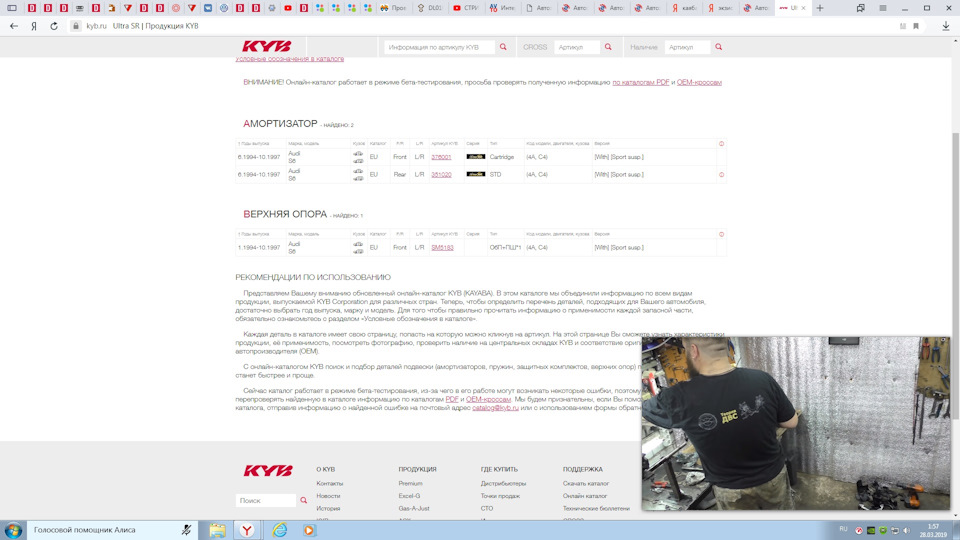This screenshot has width=960, height=540.
Task: Open footer link 'Скачать каталог'
Action: point(586,484)
